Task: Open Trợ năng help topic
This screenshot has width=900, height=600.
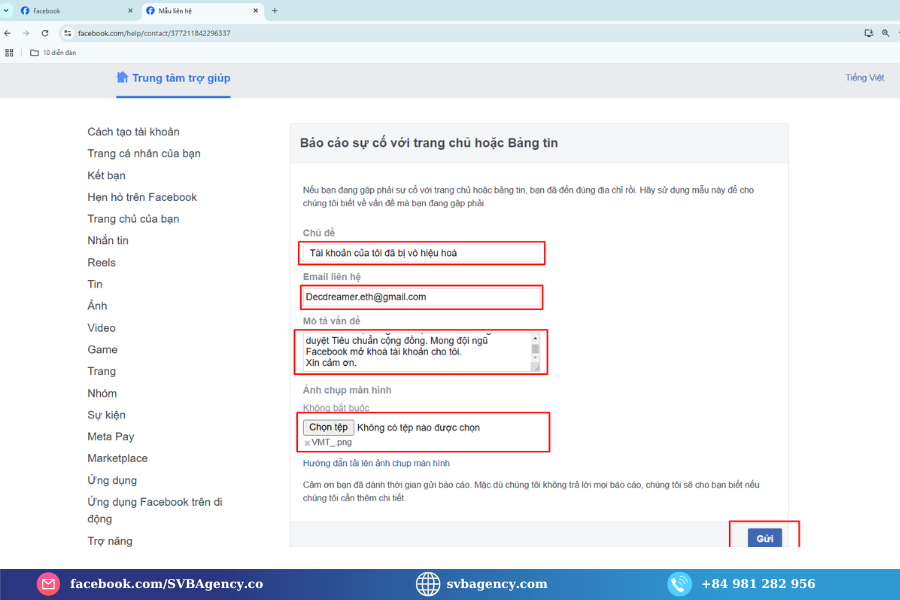Action: coord(110,541)
